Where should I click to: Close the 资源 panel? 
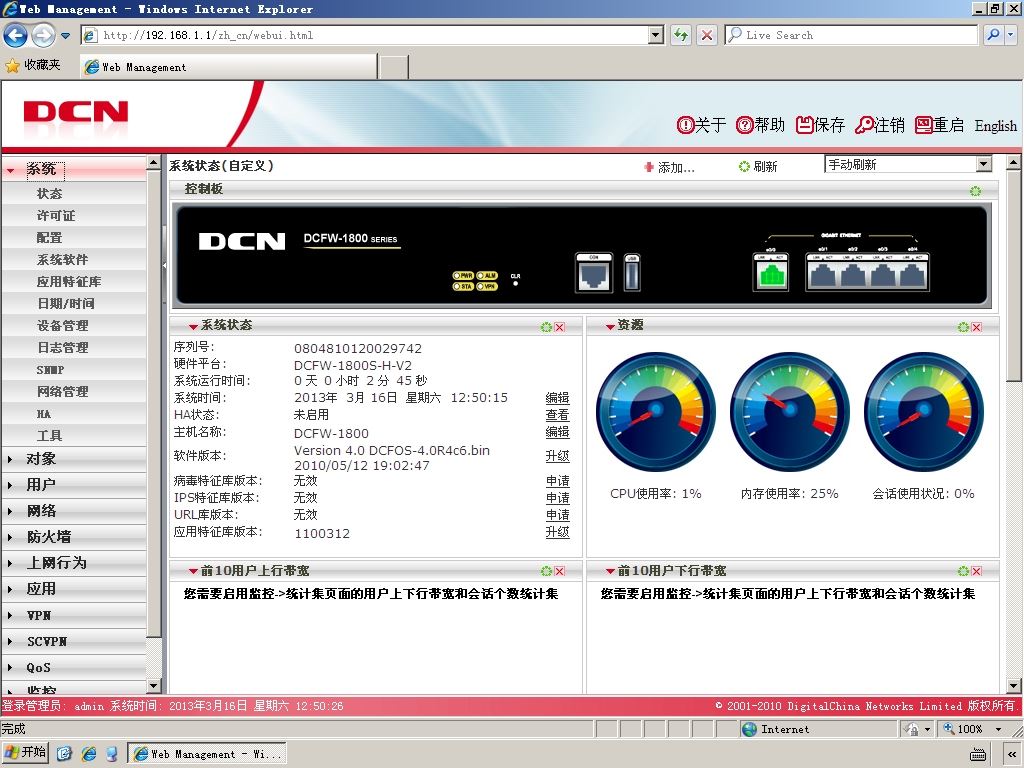[976, 327]
